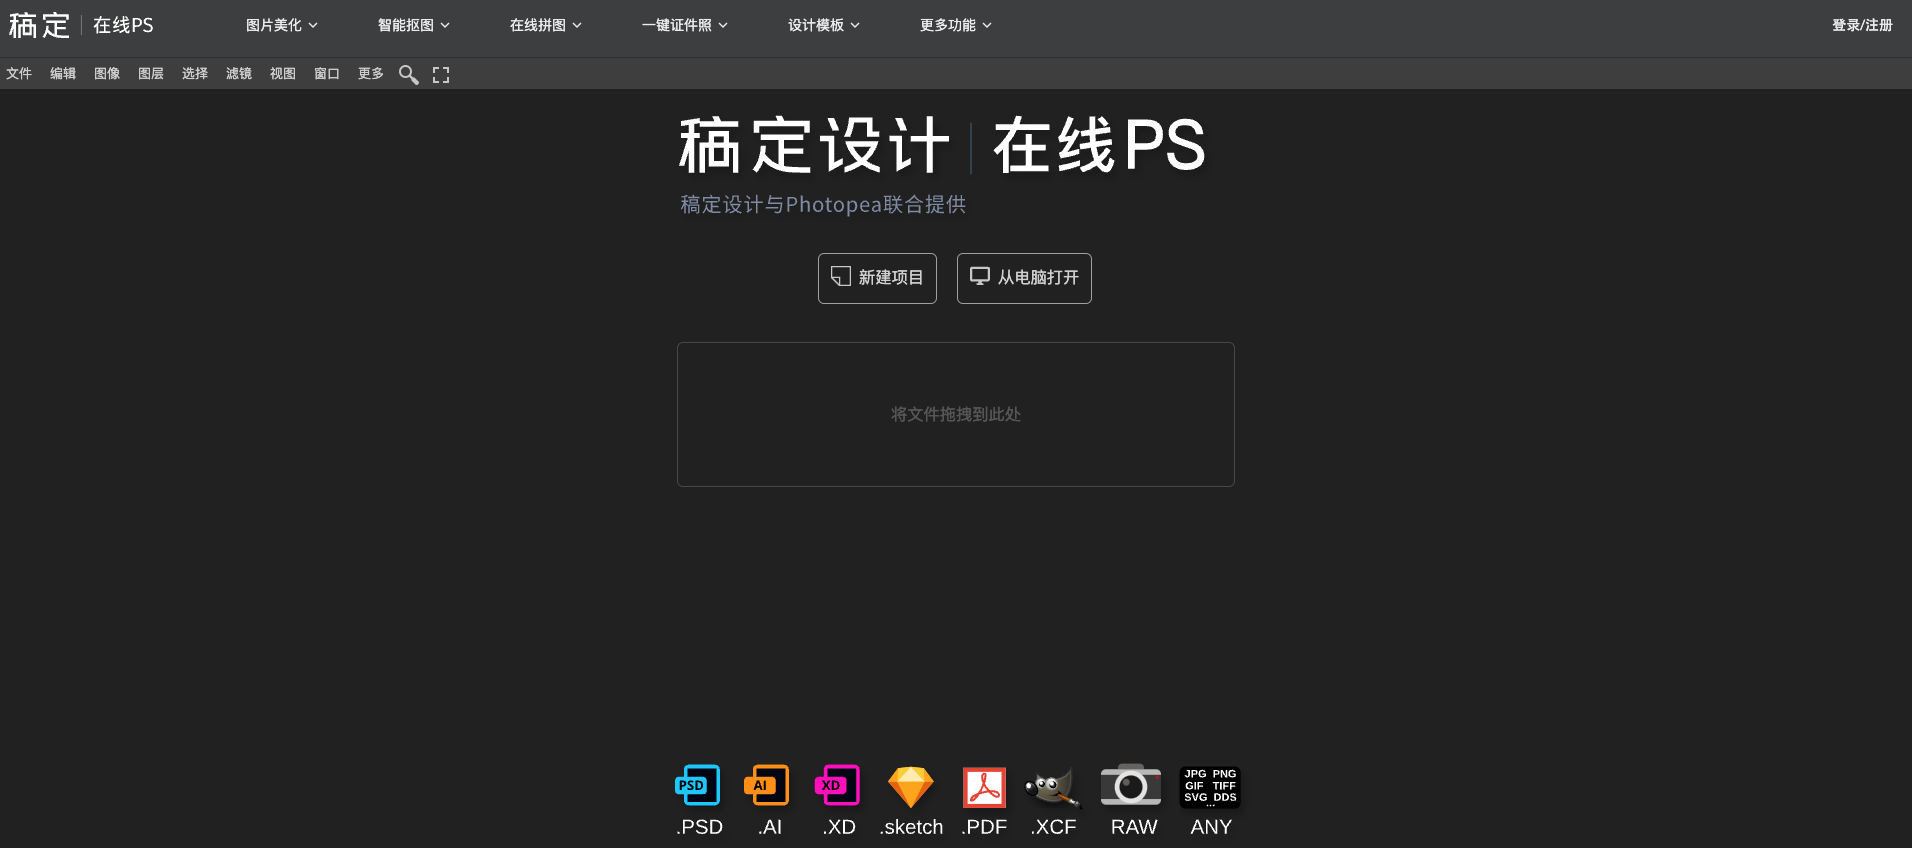The image size is (1912, 848).
Task: Expand the 更多功能 dropdown
Action: click(x=956, y=25)
